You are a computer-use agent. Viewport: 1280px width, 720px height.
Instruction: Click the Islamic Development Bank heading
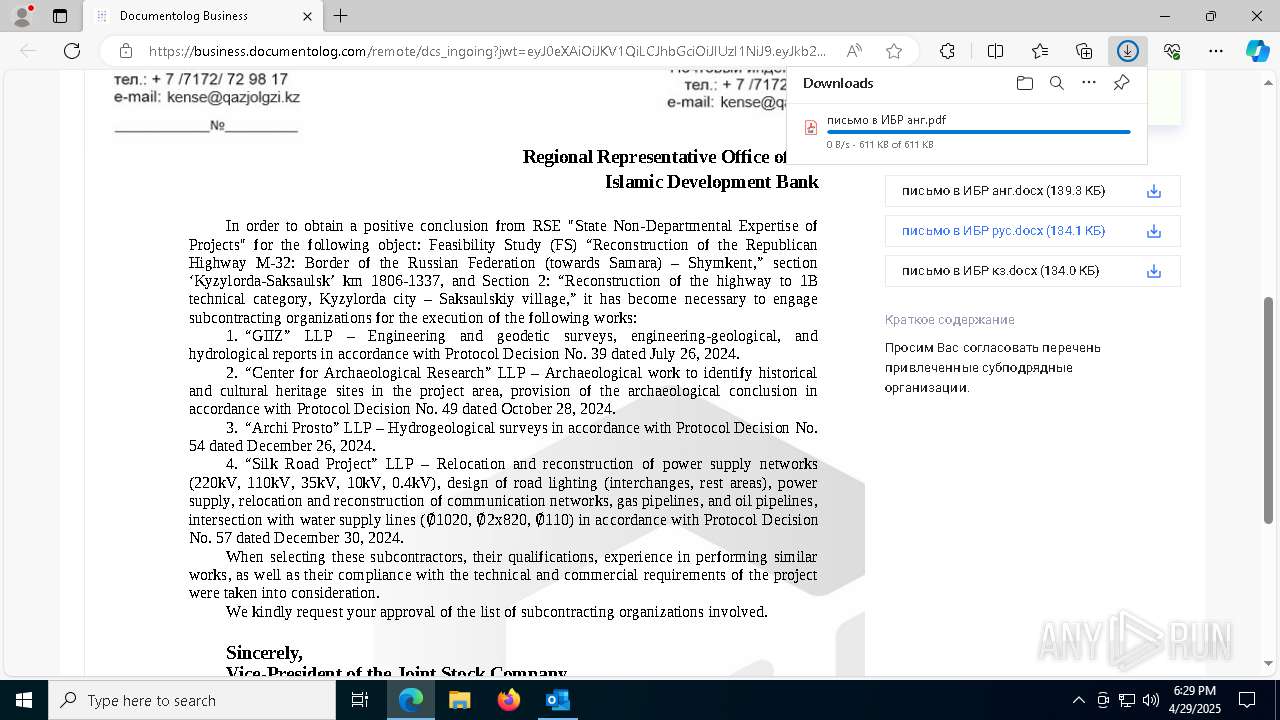click(x=712, y=182)
